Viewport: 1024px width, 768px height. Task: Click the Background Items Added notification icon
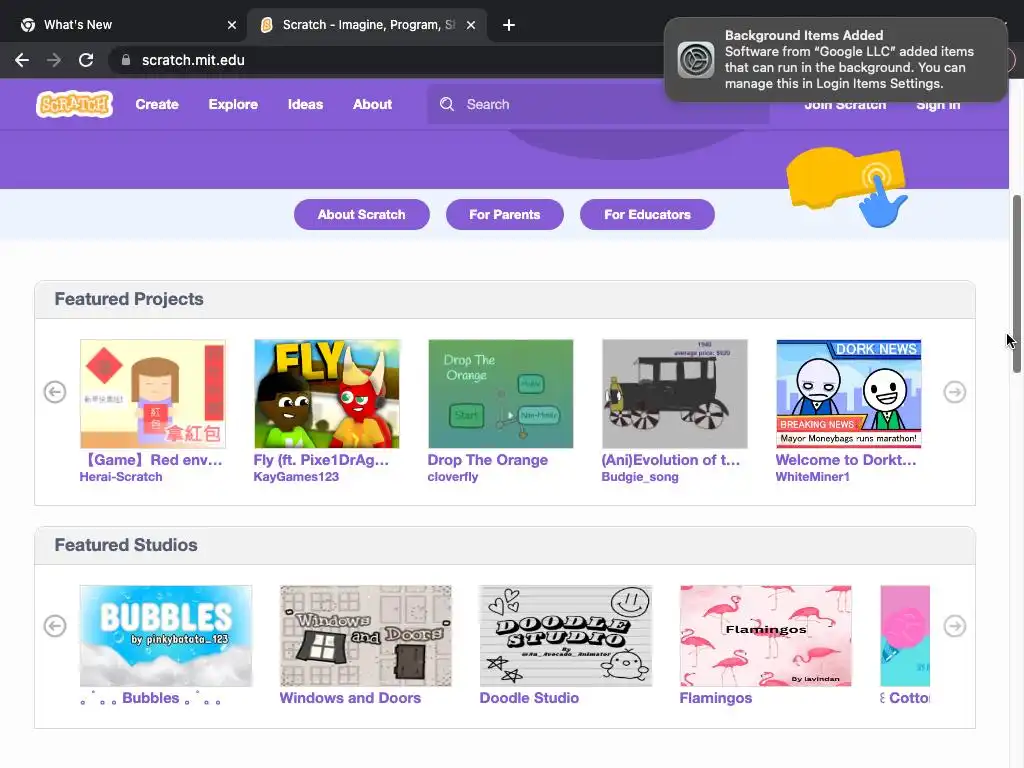696,59
